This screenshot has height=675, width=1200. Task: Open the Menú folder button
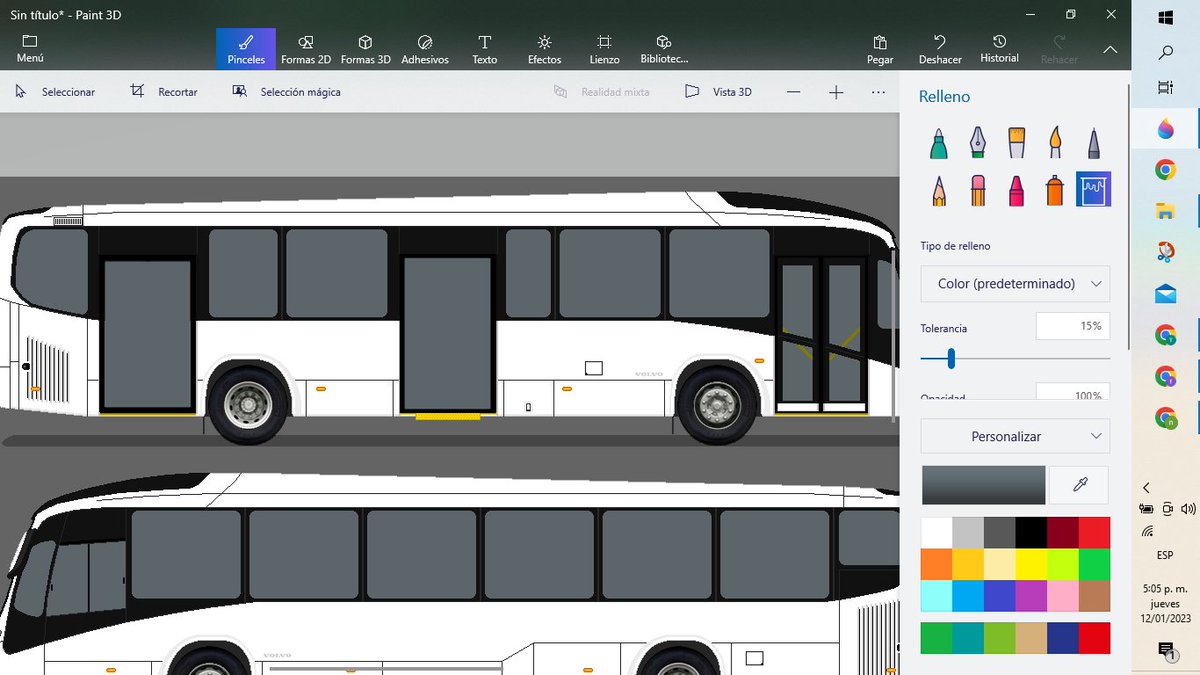click(30, 49)
